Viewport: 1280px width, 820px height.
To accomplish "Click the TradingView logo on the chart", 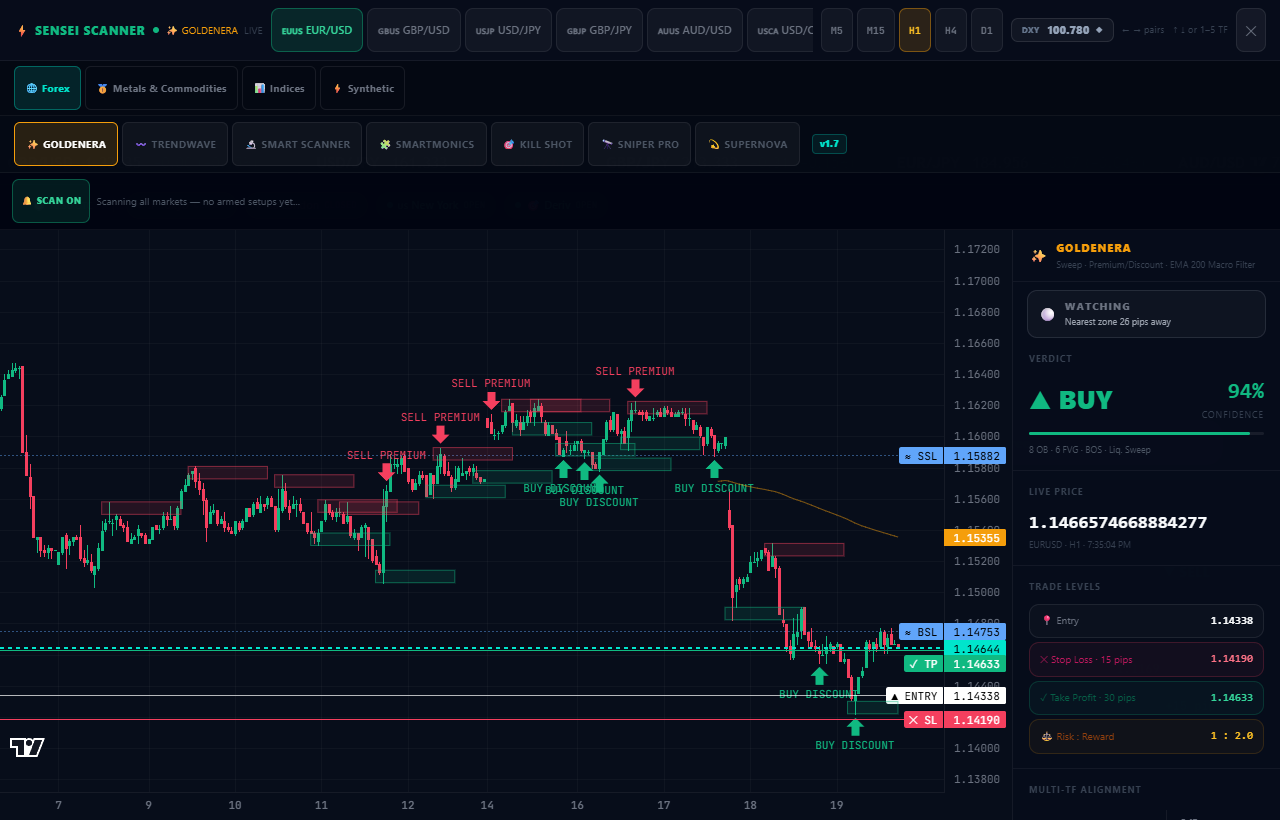I will pyautogui.click(x=27, y=747).
